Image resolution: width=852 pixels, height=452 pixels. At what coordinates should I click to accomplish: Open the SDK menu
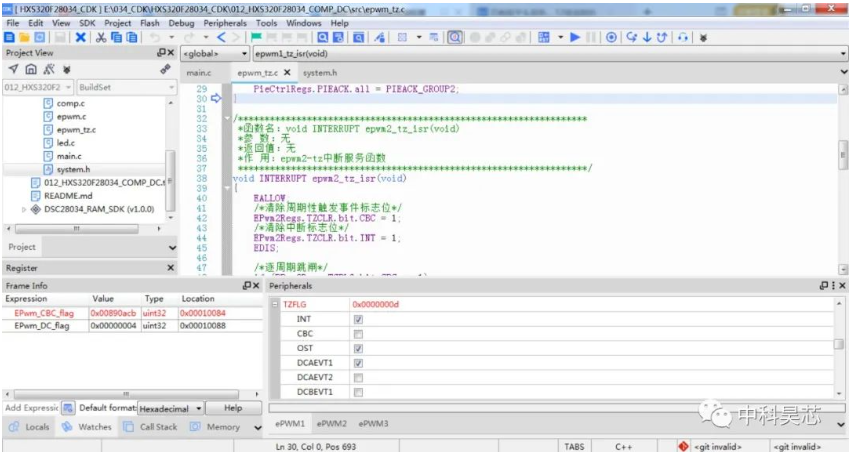coord(87,23)
